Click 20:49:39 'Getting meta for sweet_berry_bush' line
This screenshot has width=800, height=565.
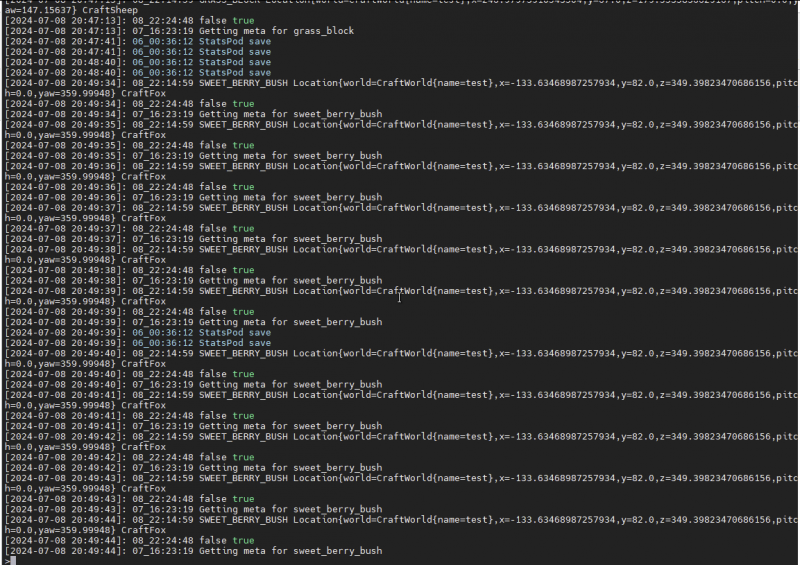pyautogui.click(x=193, y=322)
